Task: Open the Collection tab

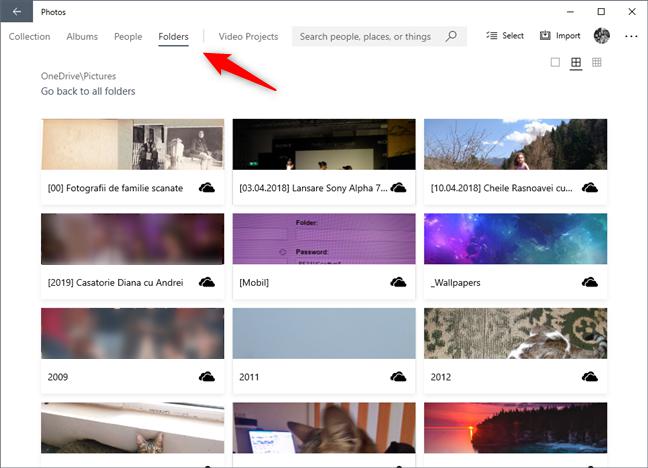Action: 29,36
